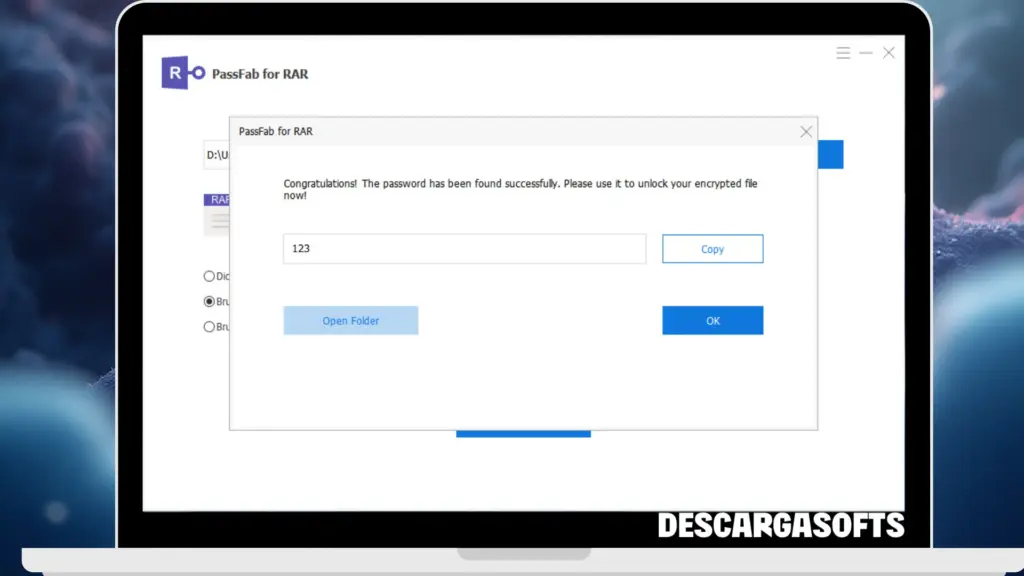
Task: Click the file path field starting with D:\
Action: [x=217, y=155]
